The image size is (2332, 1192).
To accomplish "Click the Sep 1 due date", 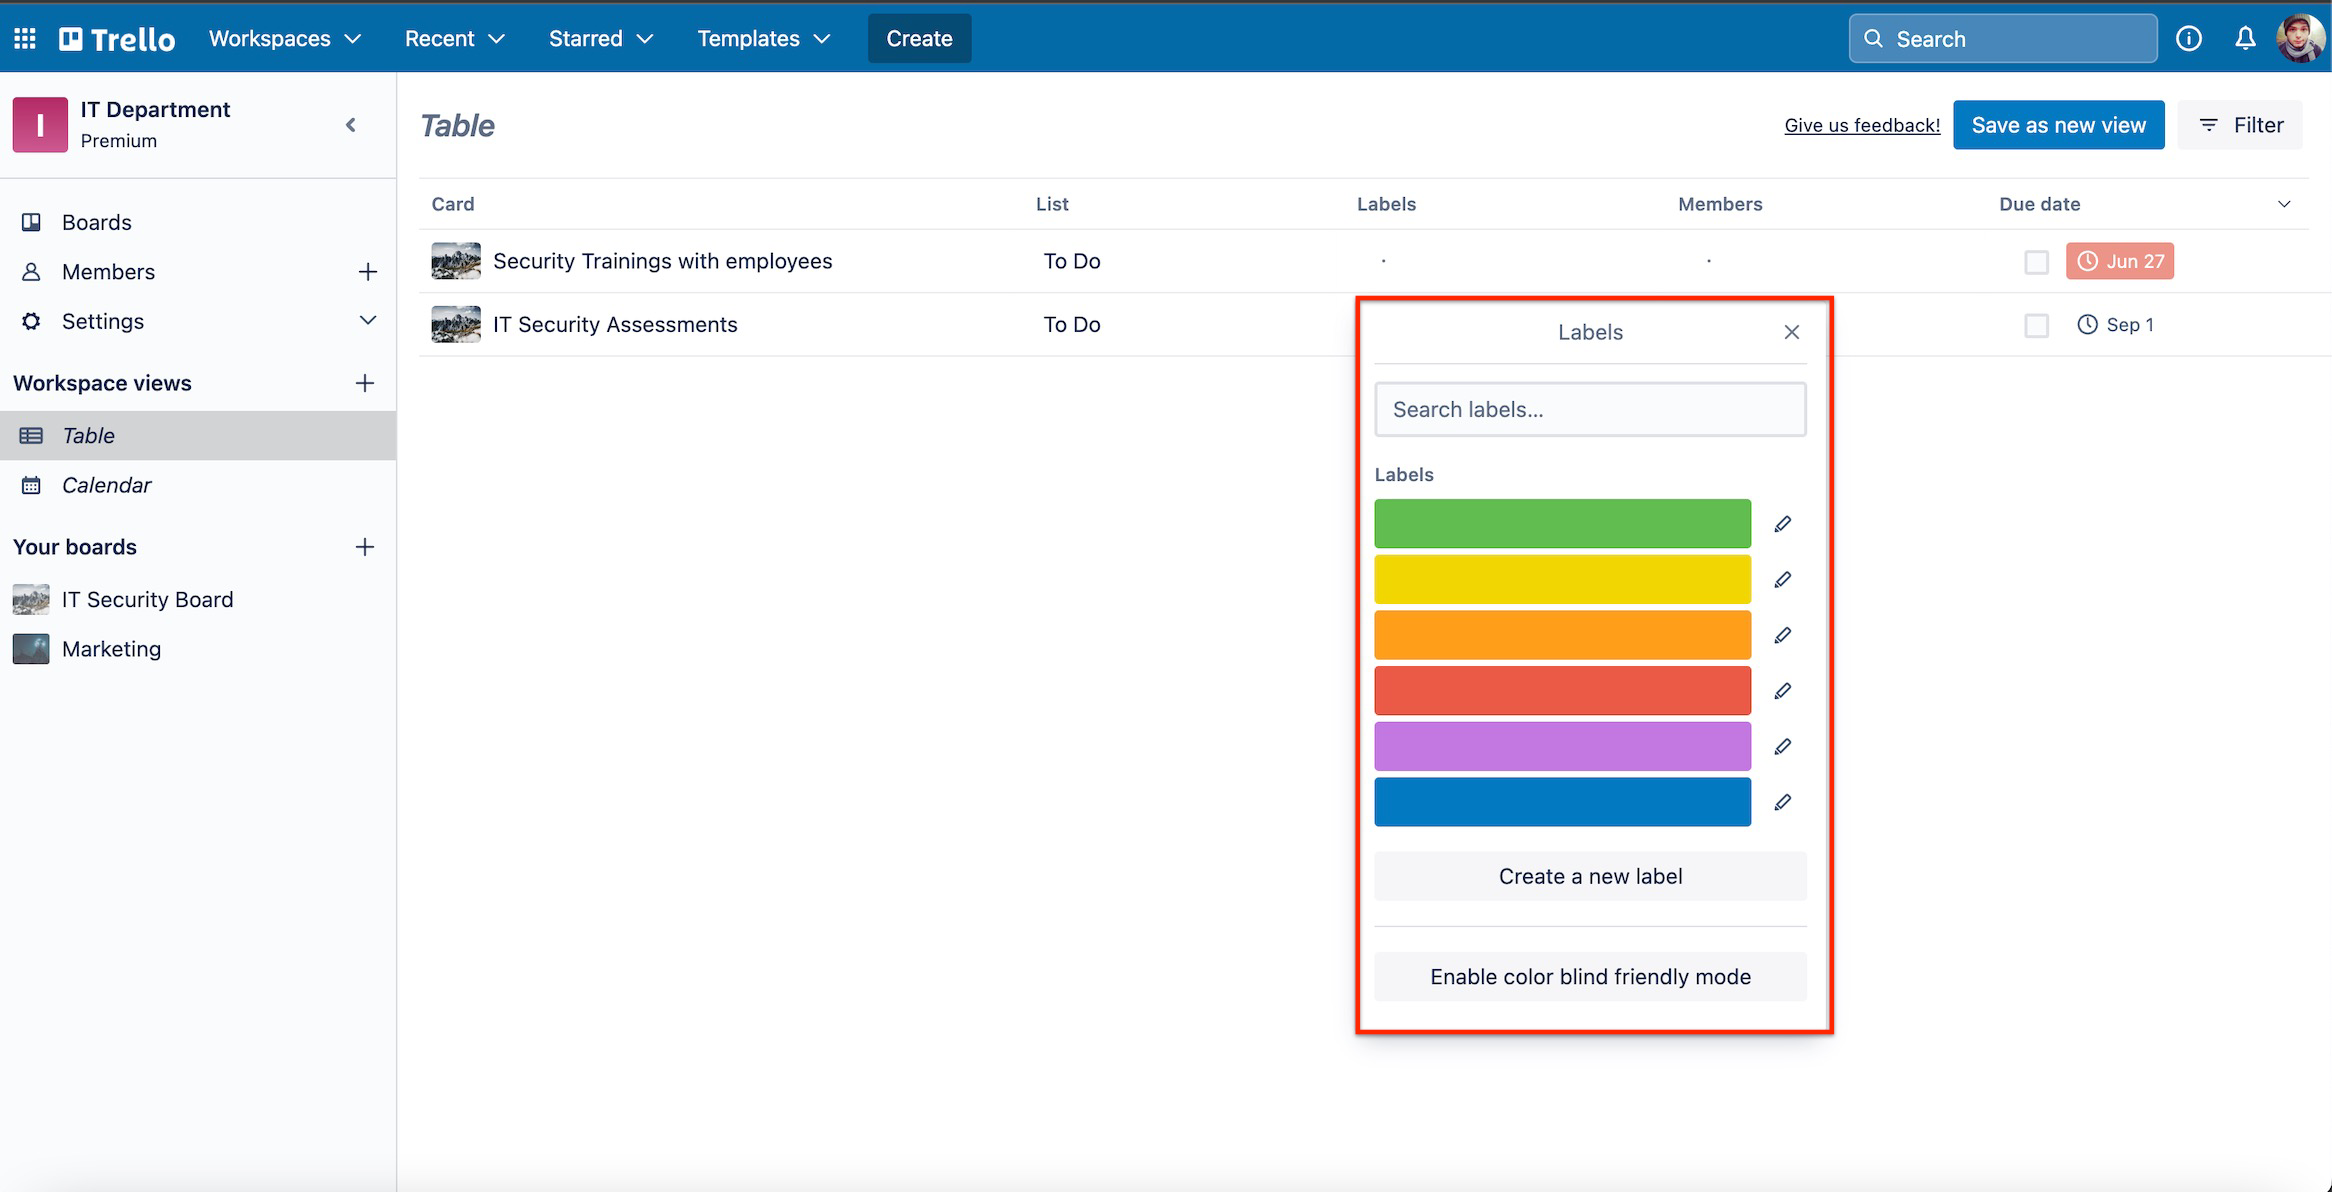I will [2115, 325].
